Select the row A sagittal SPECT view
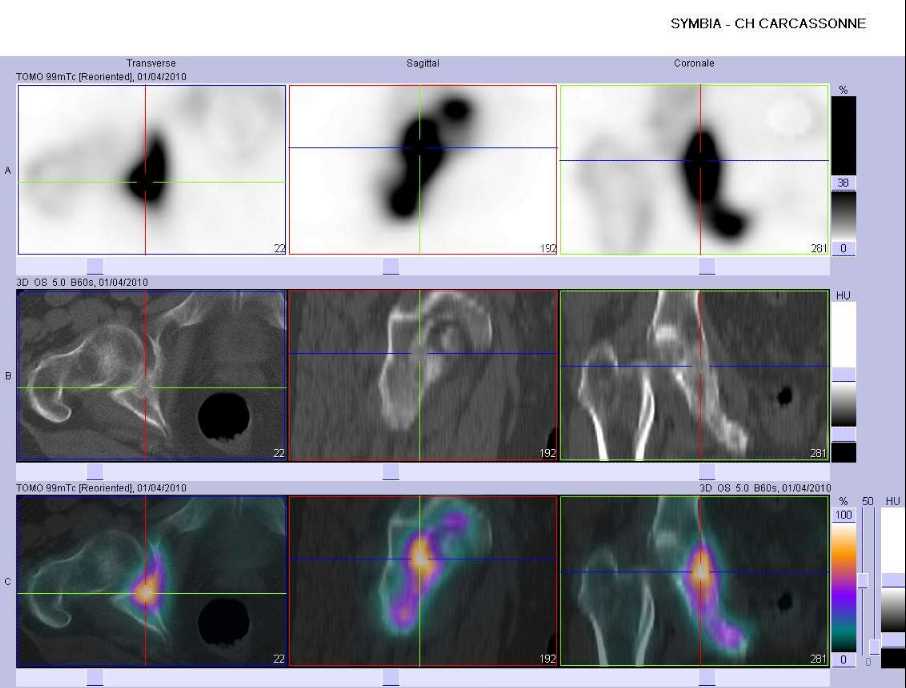The height and width of the screenshot is (688, 906). click(x=422, y=170)
